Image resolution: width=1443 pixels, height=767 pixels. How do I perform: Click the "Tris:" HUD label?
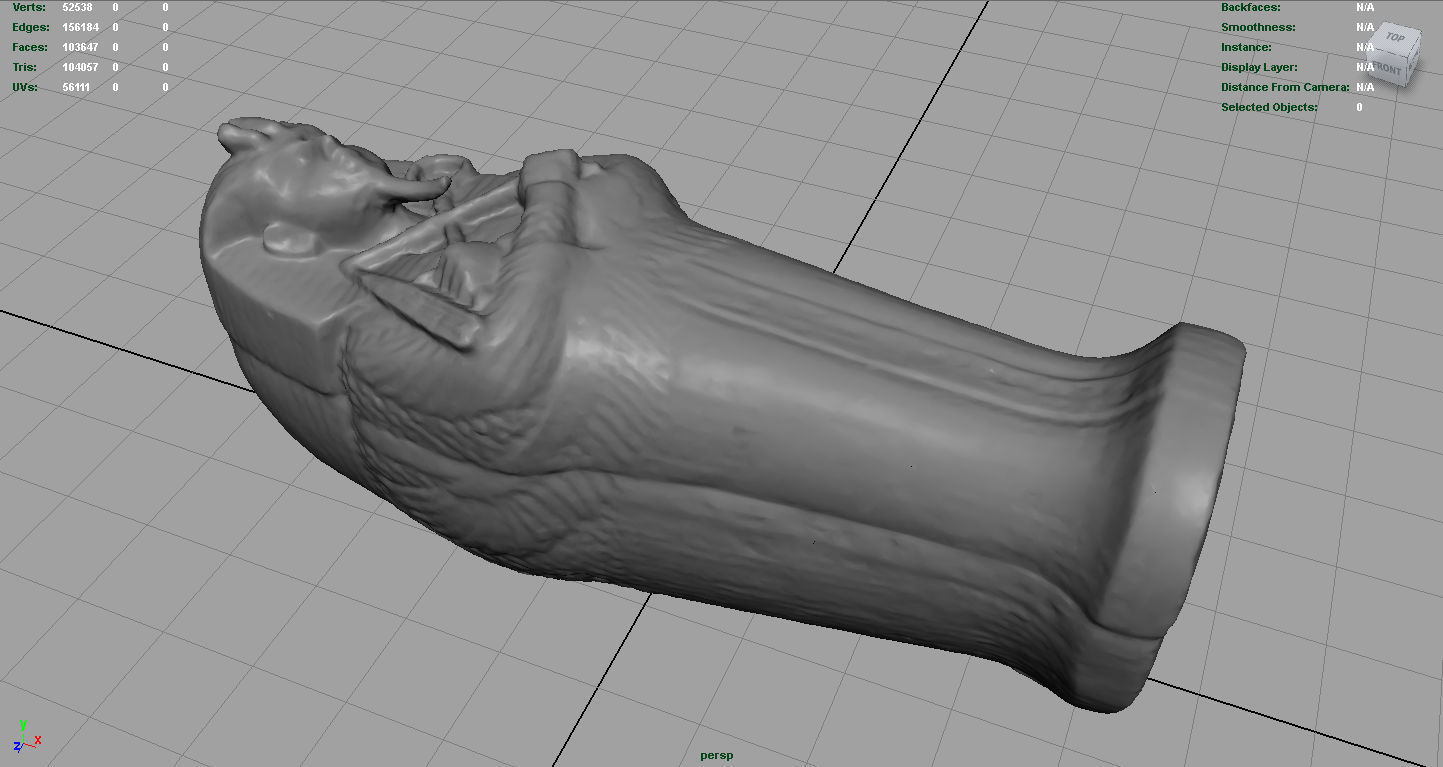point(25,67)
